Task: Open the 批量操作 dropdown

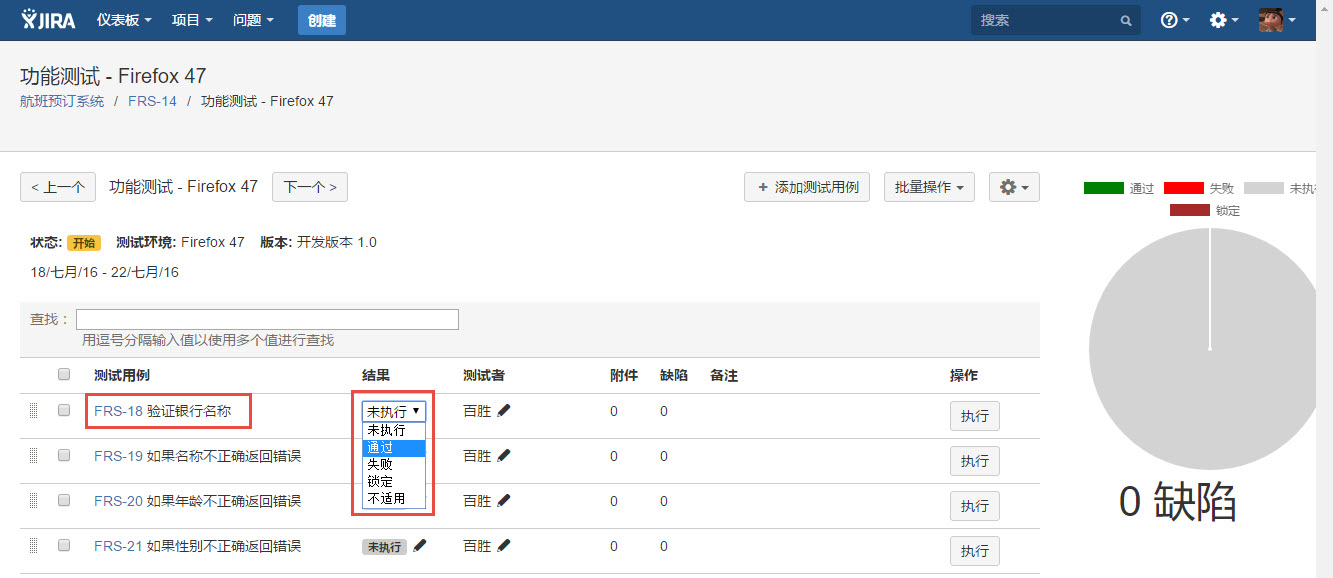Action: pyautogui.click(x=929, y=187)
